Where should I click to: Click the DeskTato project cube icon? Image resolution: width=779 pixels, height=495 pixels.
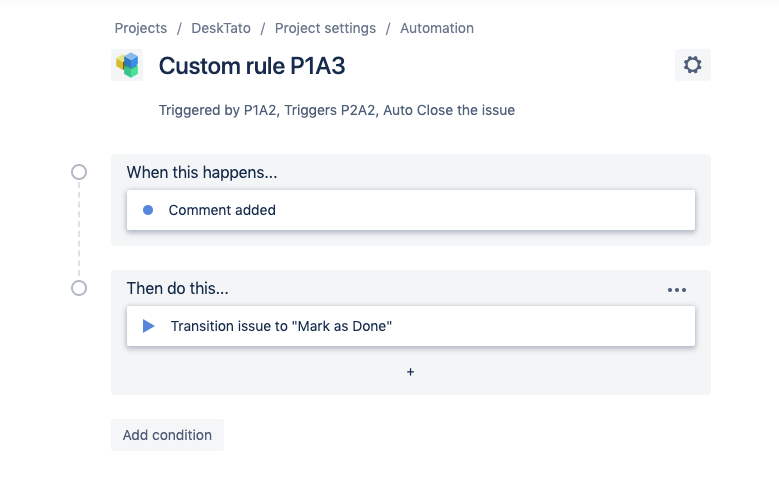coord(127,65)
